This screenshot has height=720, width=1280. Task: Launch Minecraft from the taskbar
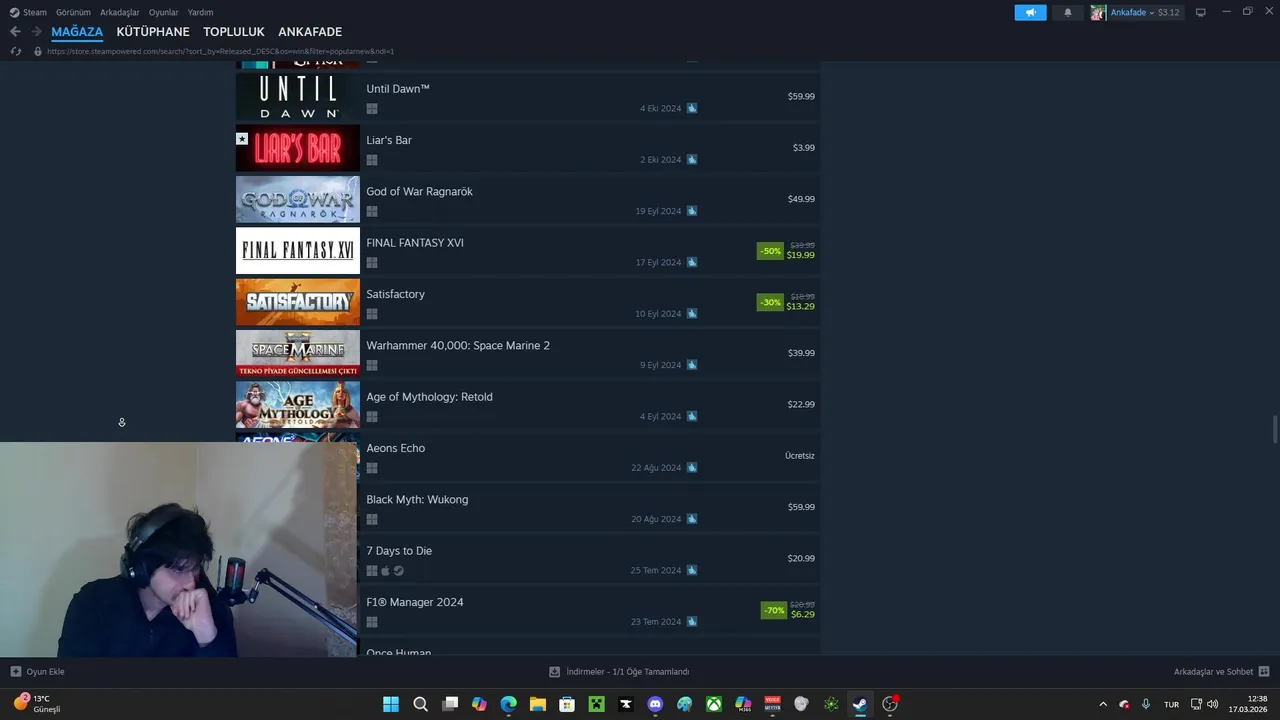pyautogui.click(x=597, y=704)
